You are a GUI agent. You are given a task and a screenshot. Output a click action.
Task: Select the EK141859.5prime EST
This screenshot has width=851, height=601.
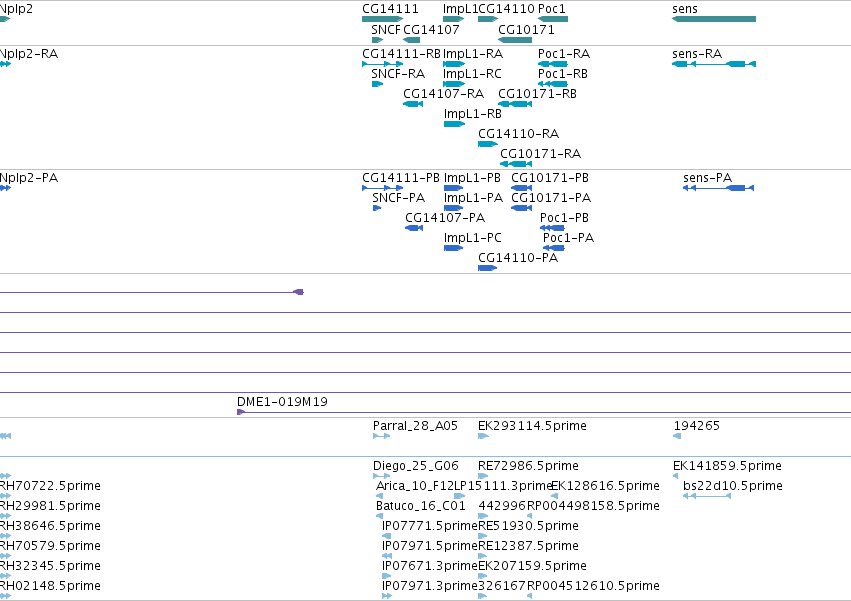(x=676, y=476)
